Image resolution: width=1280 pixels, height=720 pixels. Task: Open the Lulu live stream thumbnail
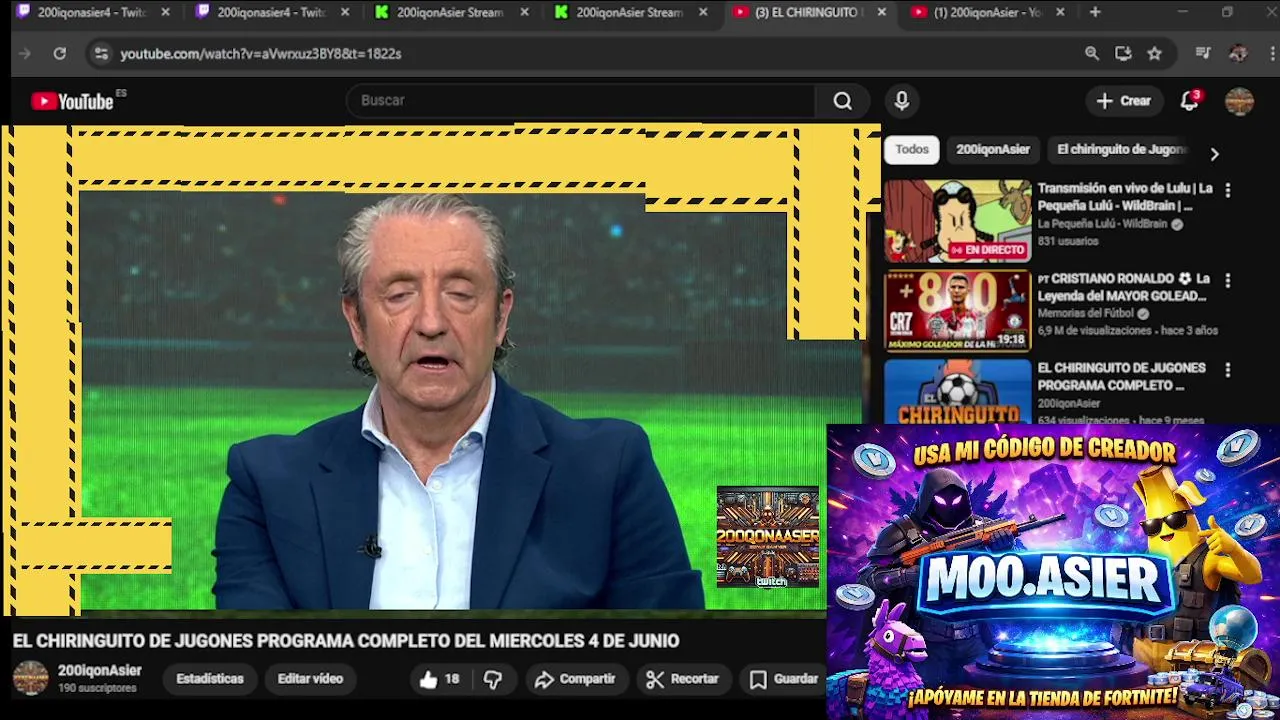pos(957,221)
